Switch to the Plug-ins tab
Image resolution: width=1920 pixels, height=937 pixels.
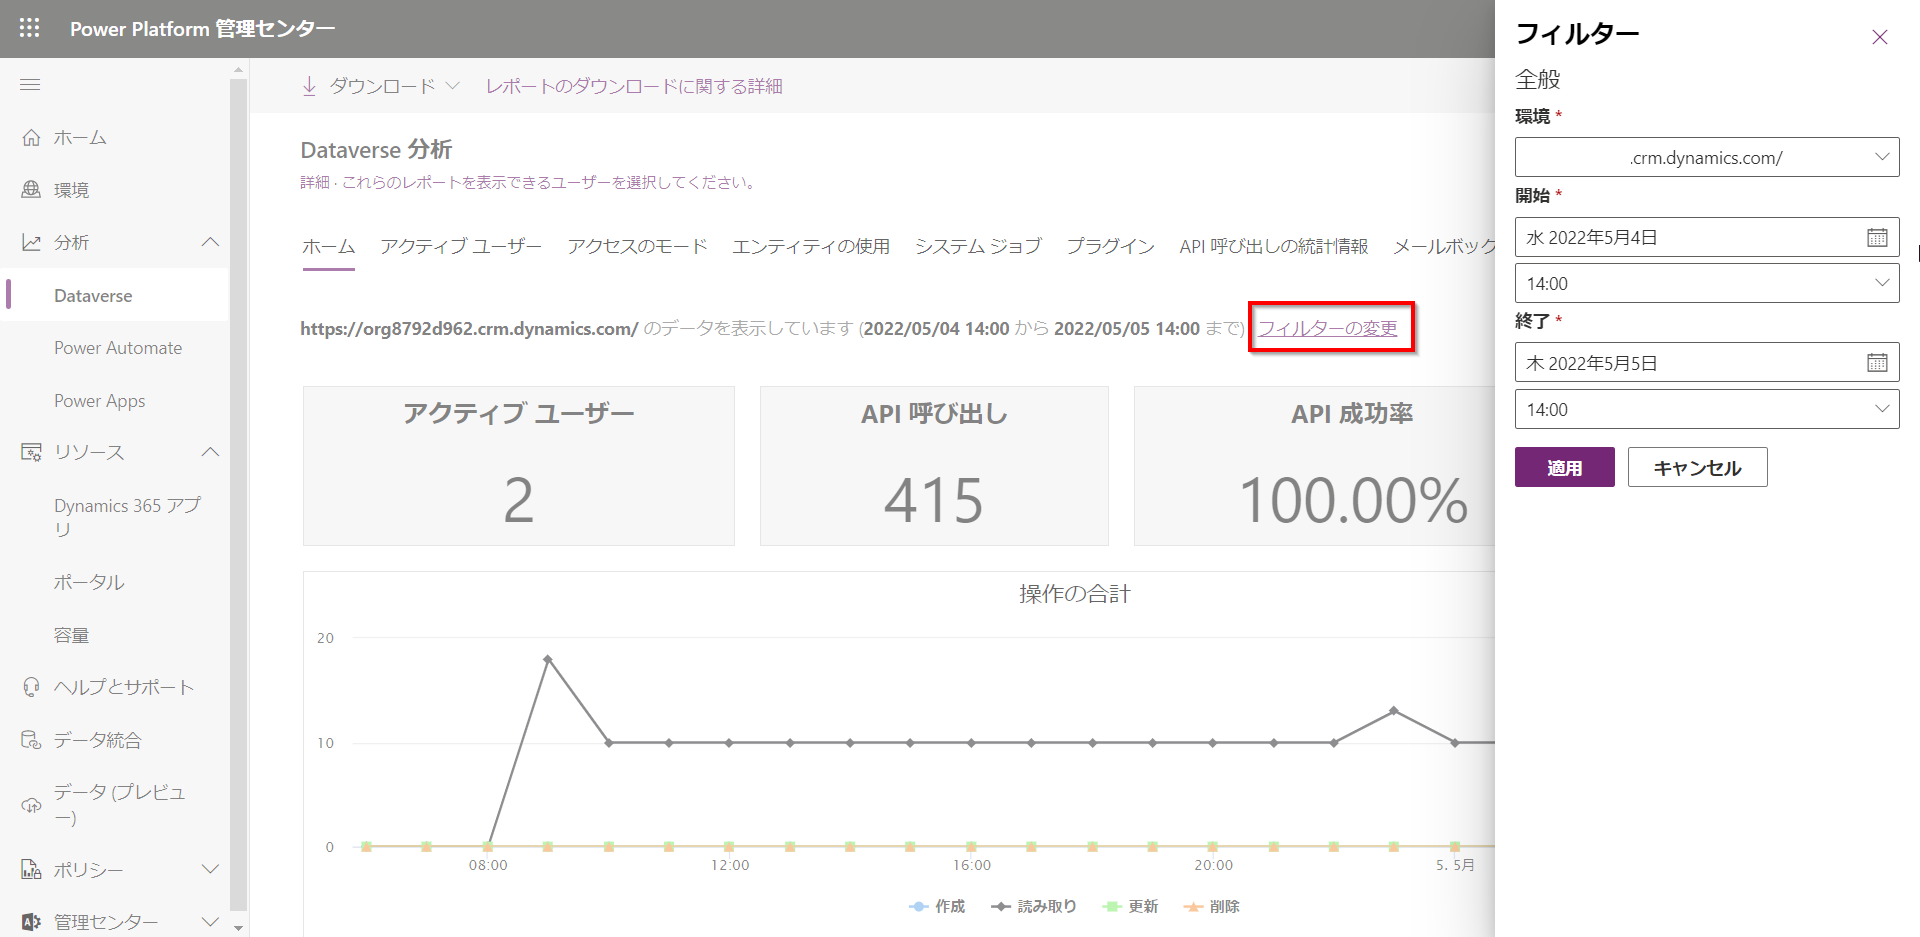[1110, 246]
